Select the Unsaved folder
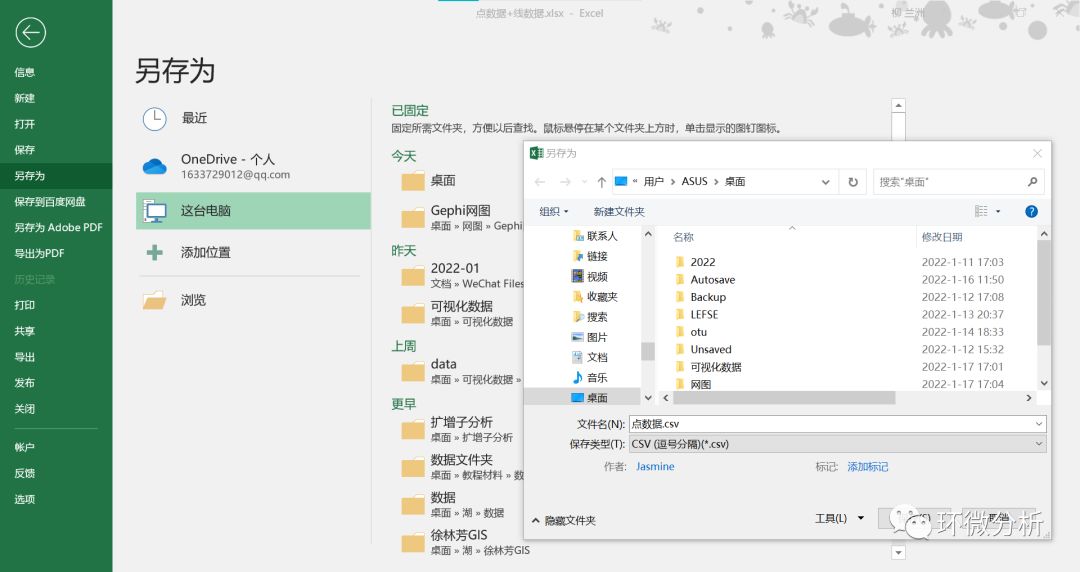The width and height of the screenshot is (1080, 572). tap(711, 349)
